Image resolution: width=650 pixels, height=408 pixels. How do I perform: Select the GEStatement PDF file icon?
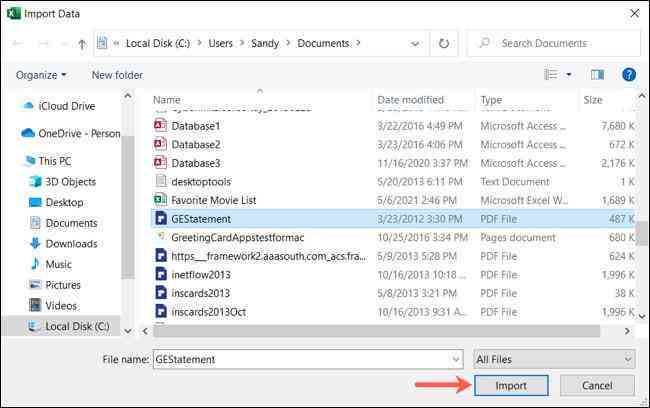tap(161, 219)
